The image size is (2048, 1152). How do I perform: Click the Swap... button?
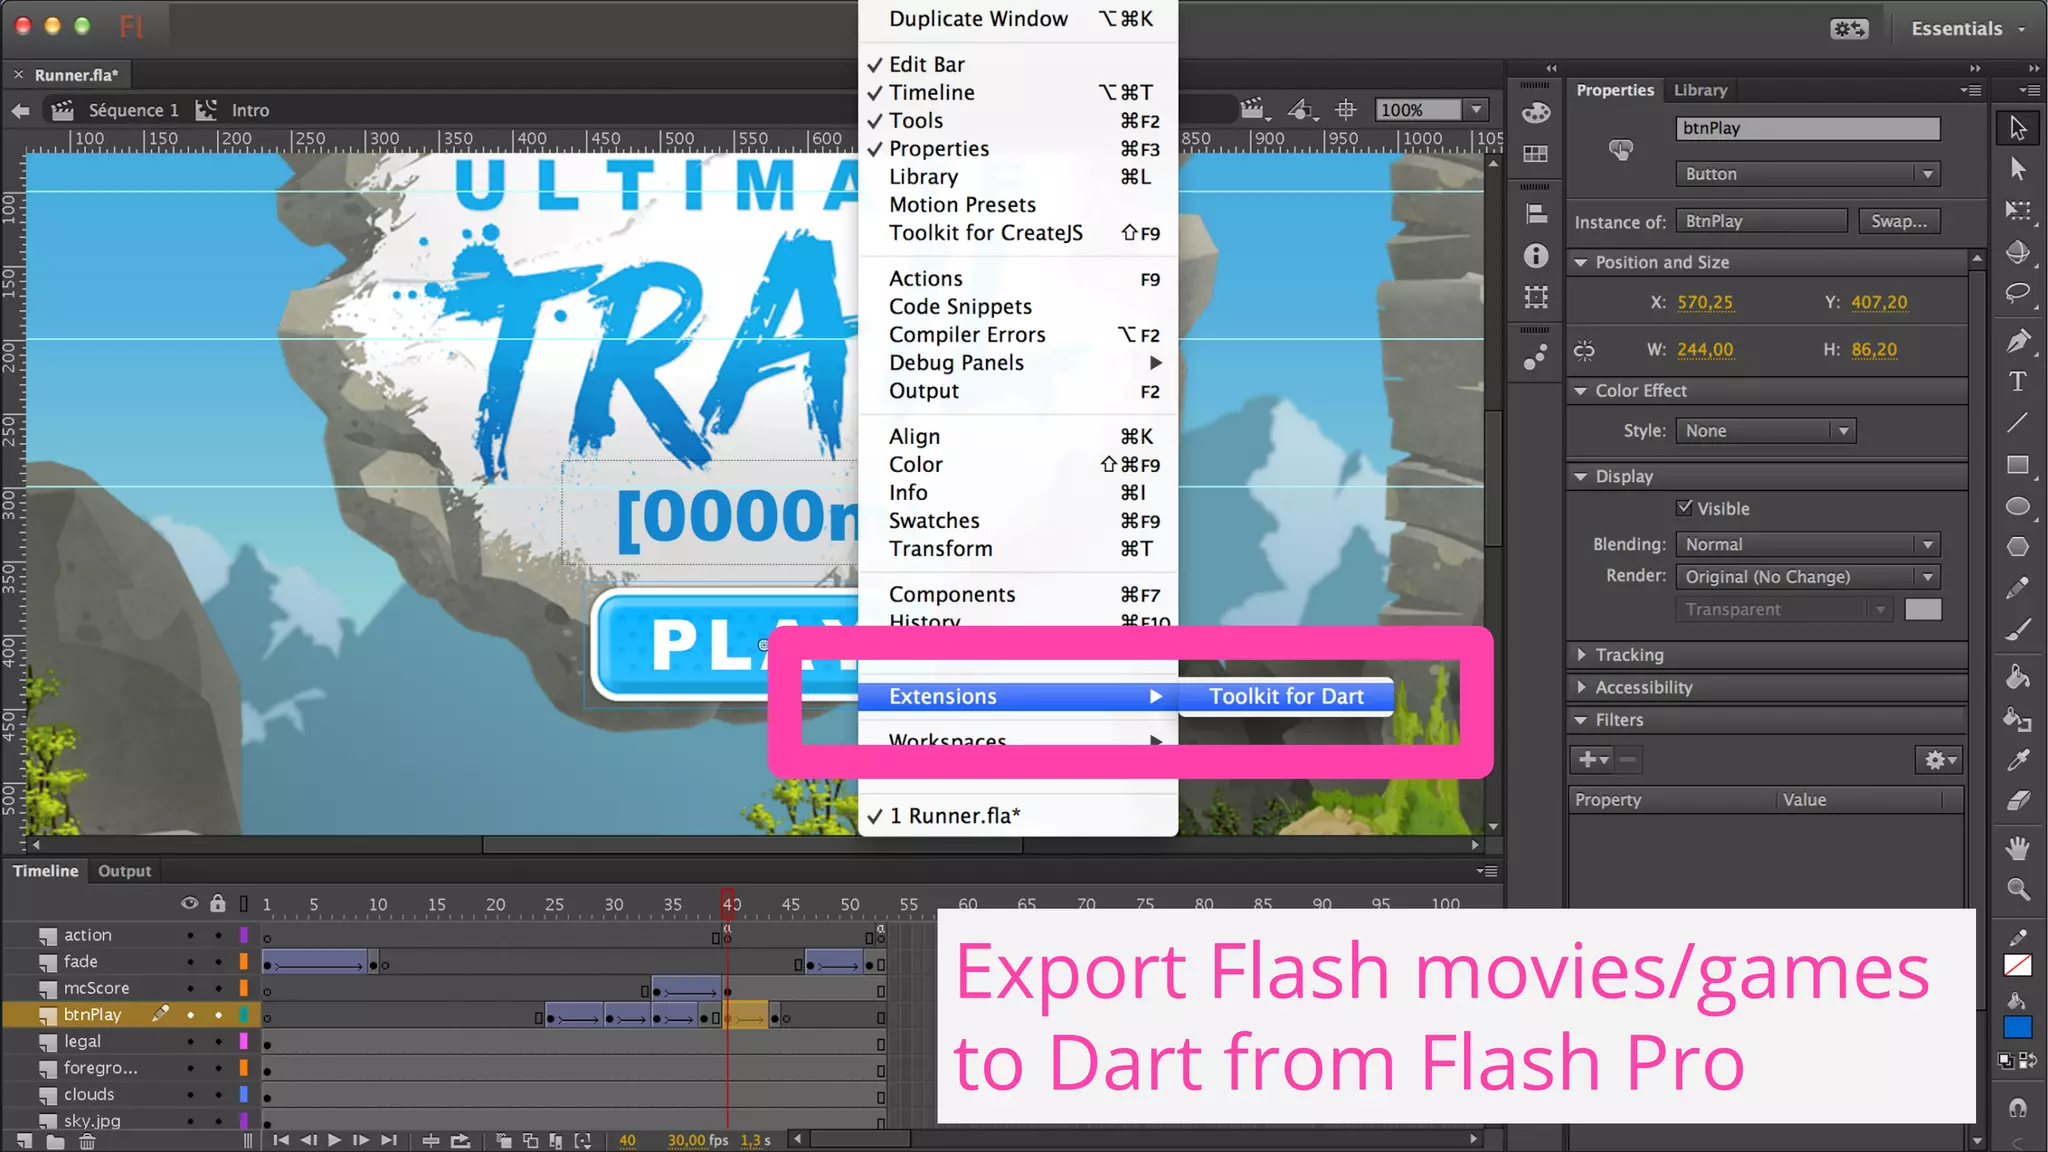click(1899, 221)
